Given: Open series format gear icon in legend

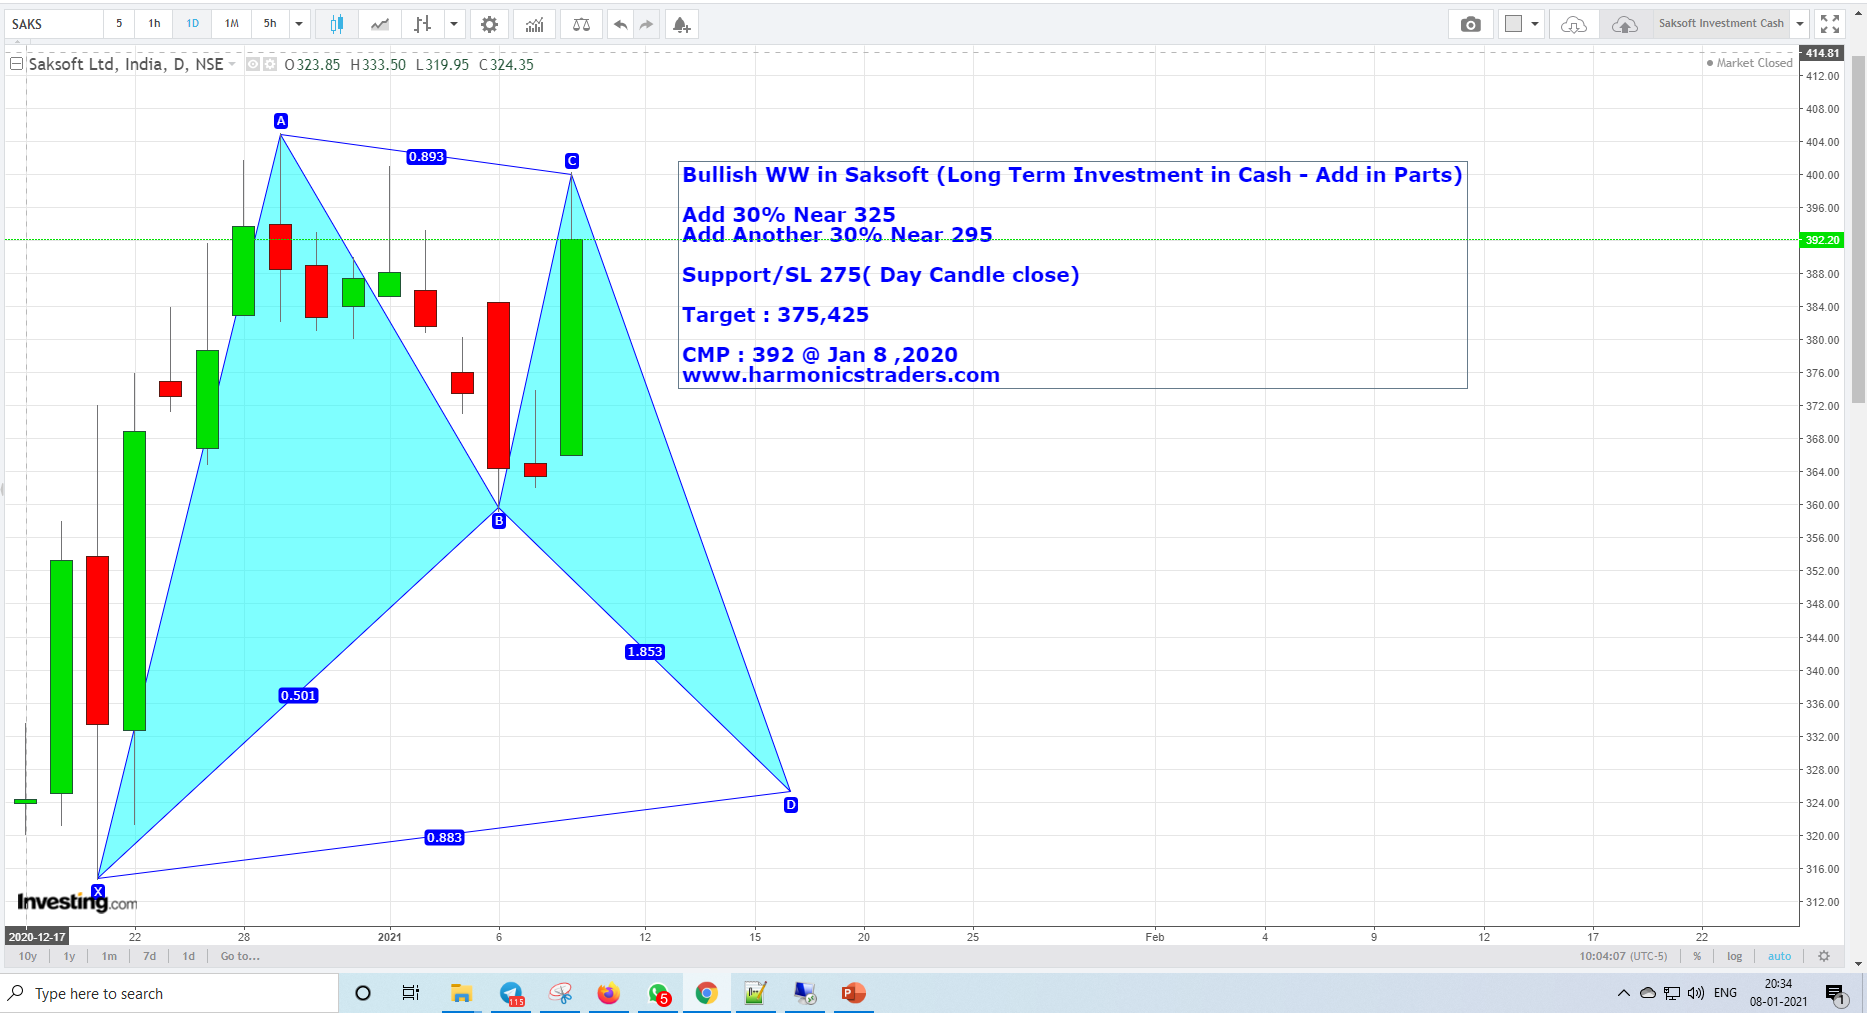Looking at the screenshot, I should (270, 64).
